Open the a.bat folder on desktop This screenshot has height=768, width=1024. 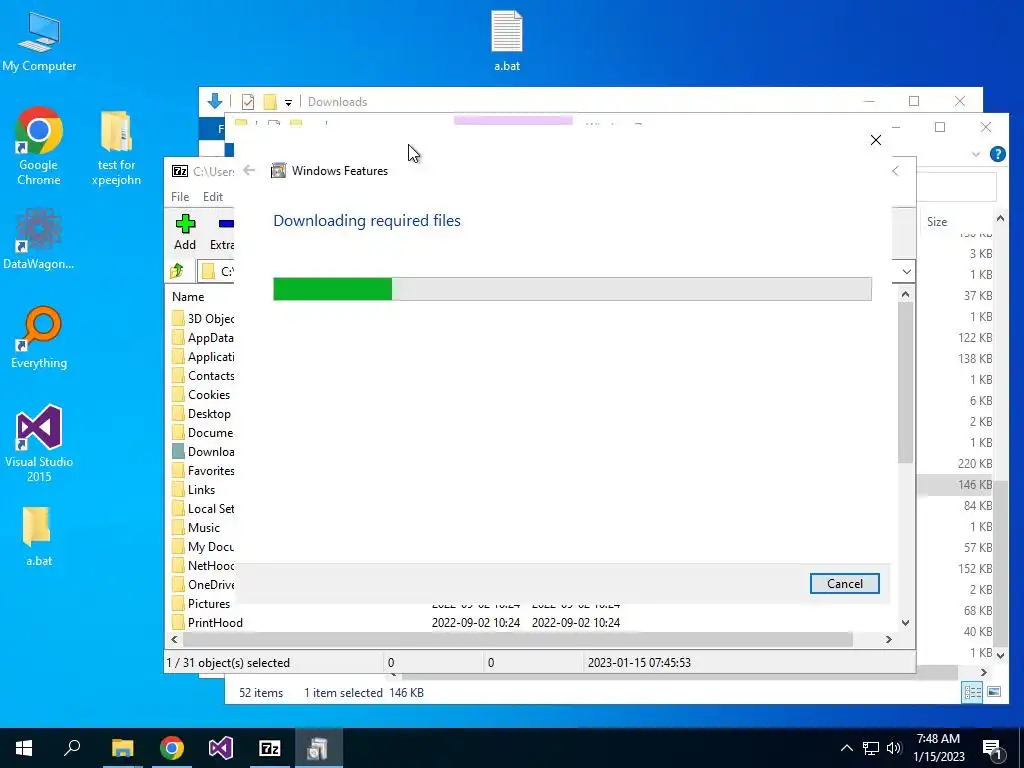pos(39,536)
